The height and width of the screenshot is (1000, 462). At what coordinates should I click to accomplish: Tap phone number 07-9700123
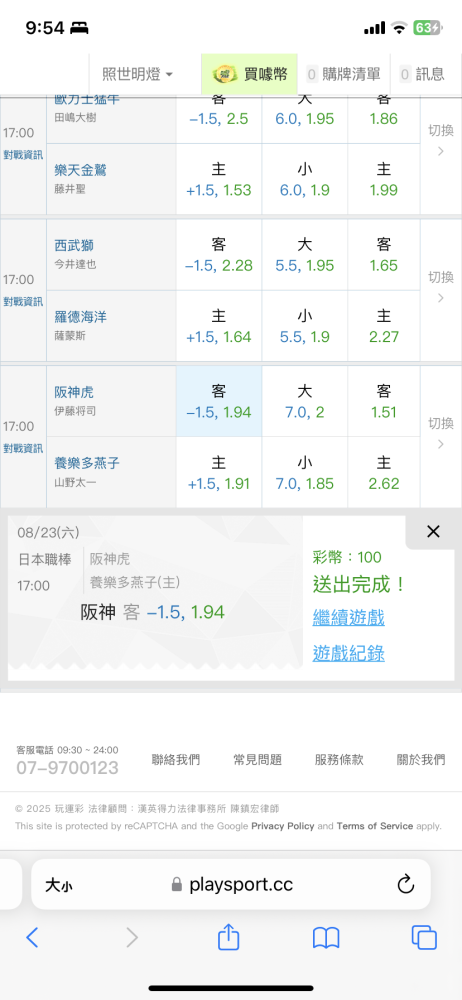pos(67,767)
